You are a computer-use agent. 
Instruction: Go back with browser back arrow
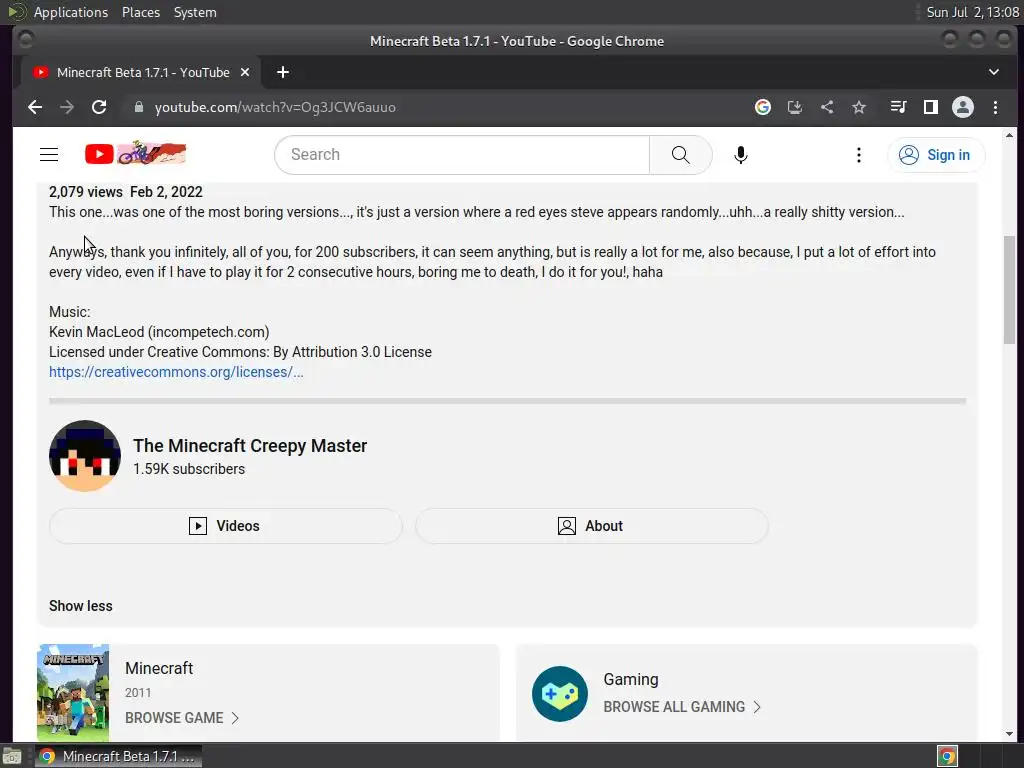35,107
